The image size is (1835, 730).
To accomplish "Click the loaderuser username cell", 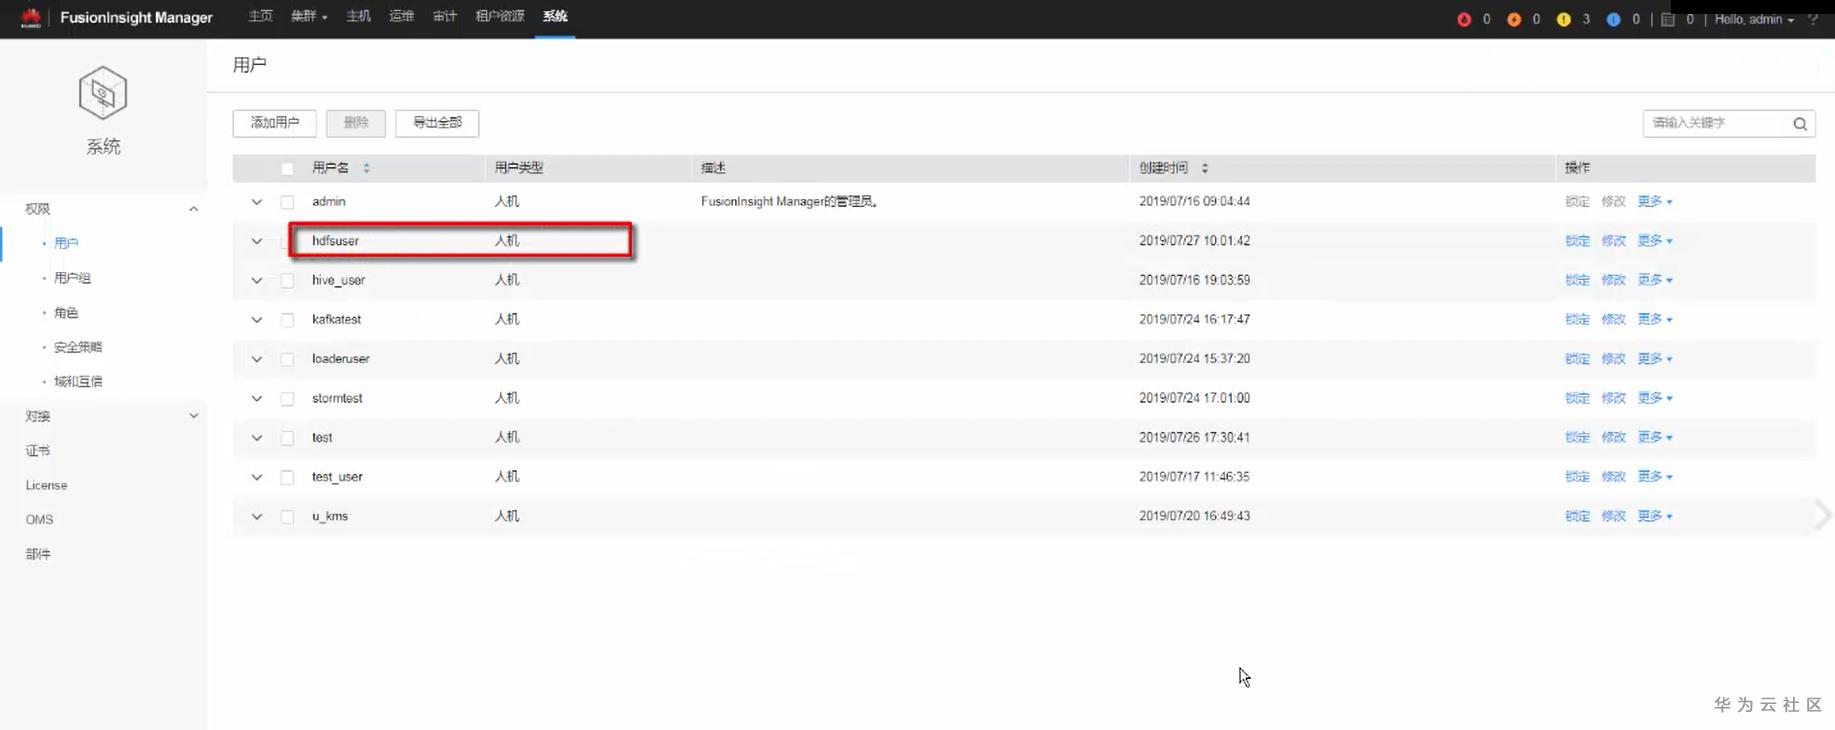I will pyautogui.click(x=341, y=359).
